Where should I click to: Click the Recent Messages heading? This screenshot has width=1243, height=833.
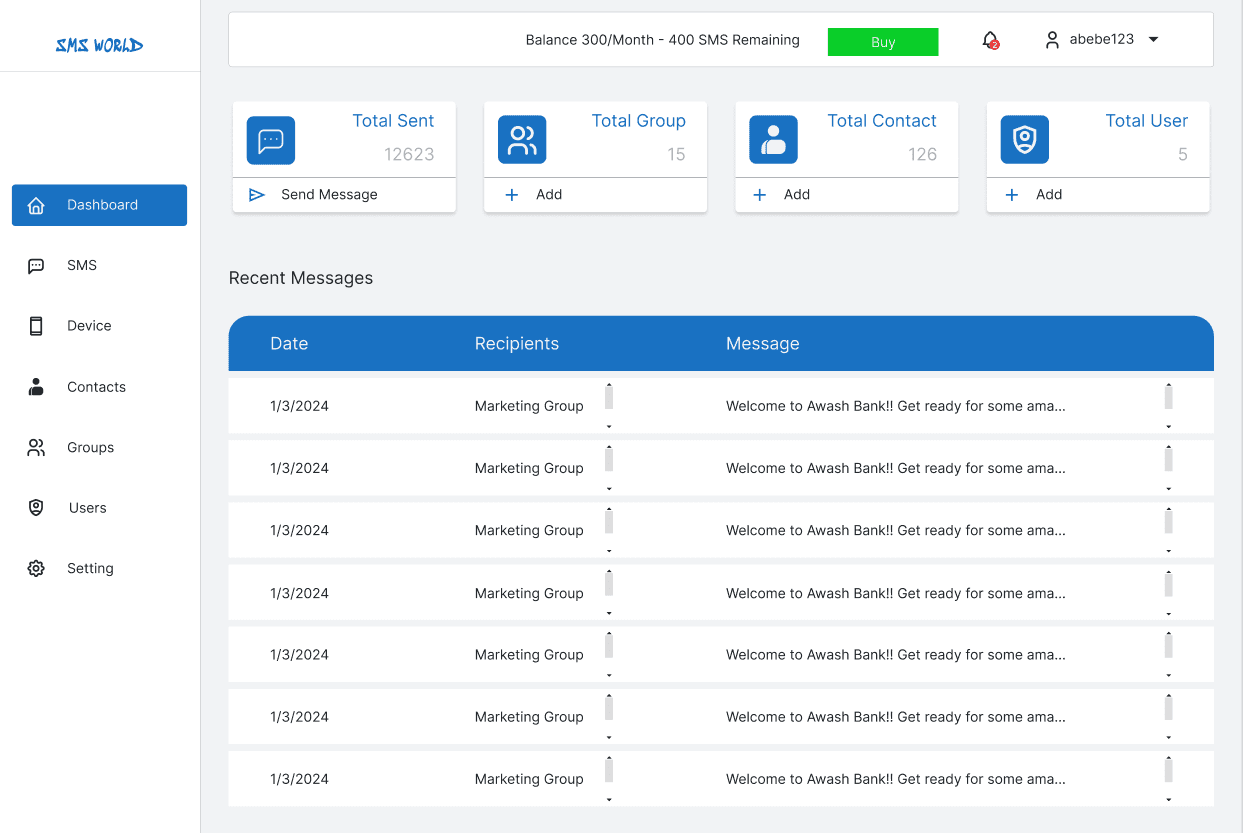tap(301, 278)
